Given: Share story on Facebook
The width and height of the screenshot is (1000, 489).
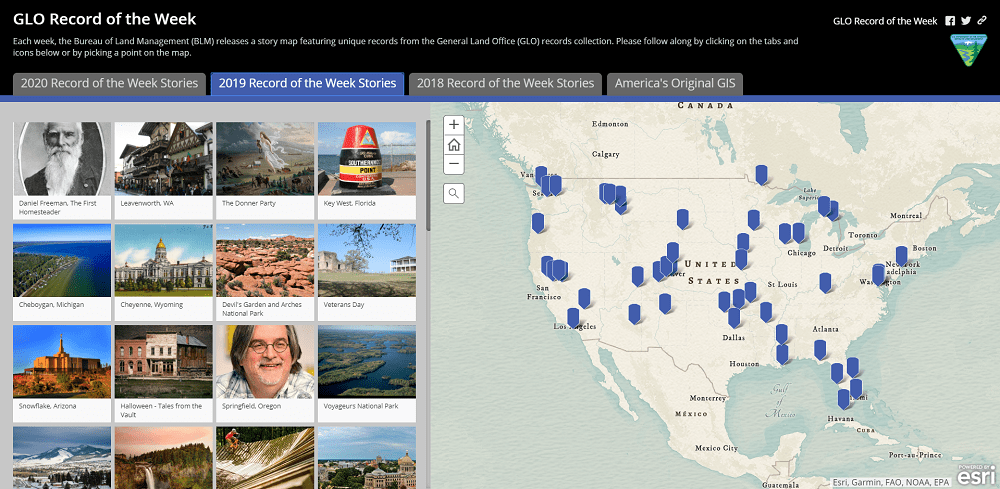Looking at the screenshot, I should [x=950, y=21].
